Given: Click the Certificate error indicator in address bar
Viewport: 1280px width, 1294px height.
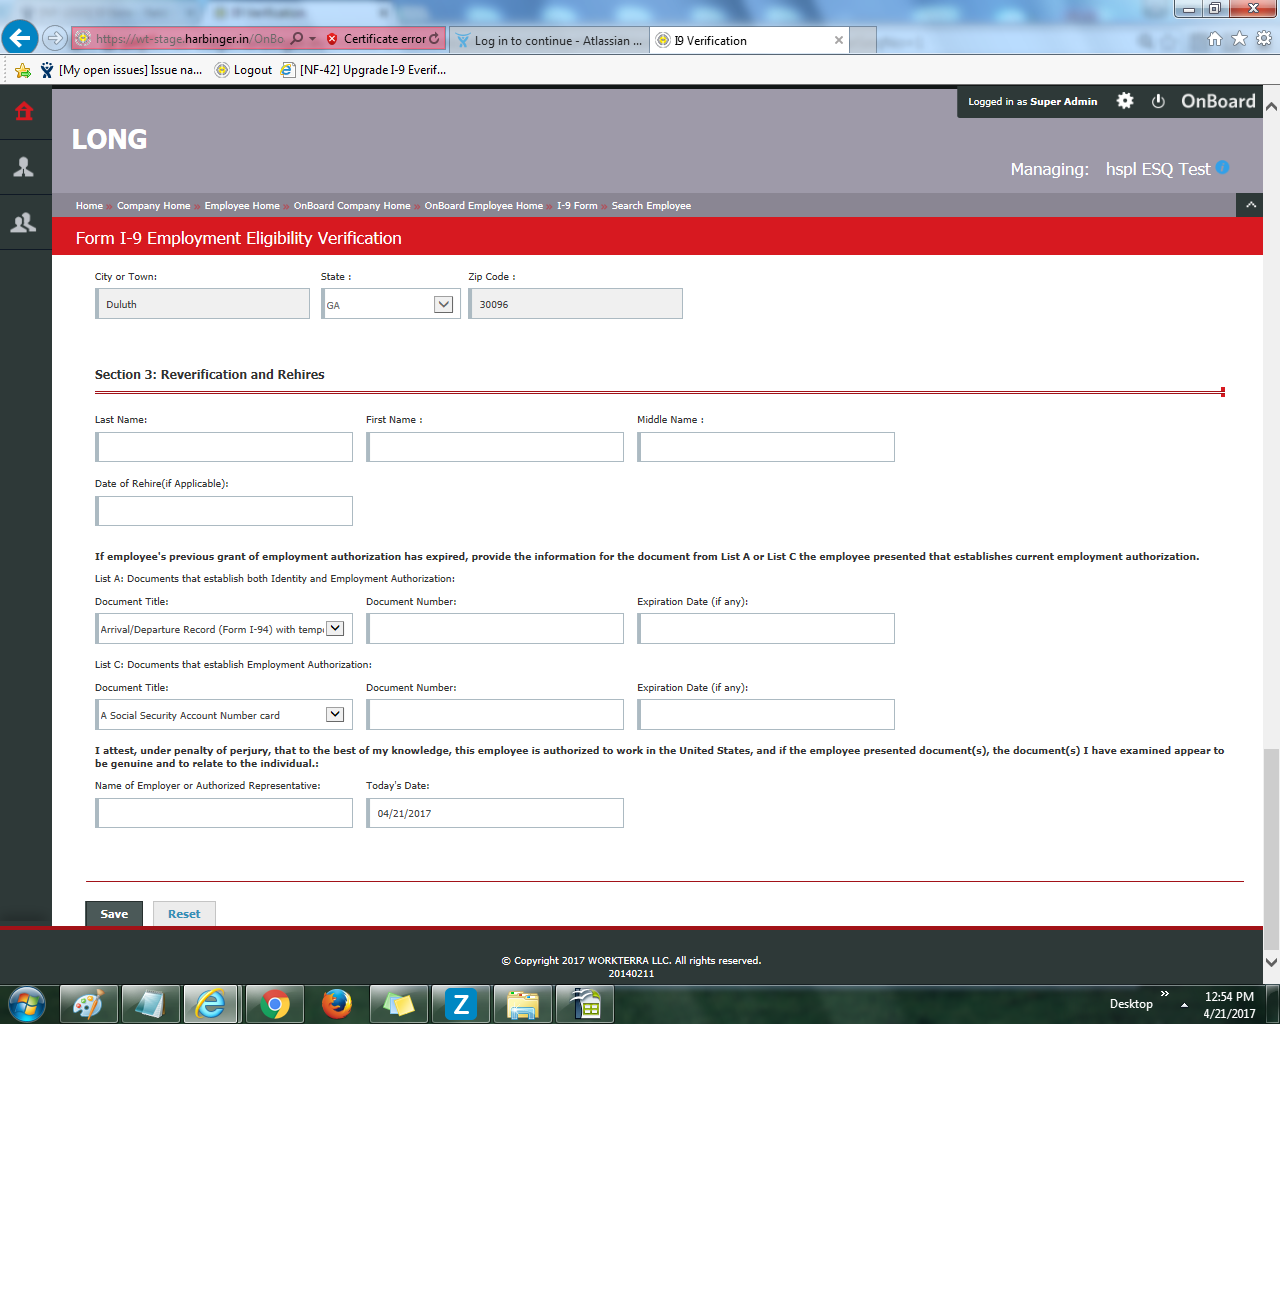Looking at the screenshot, I should [385, 38].
